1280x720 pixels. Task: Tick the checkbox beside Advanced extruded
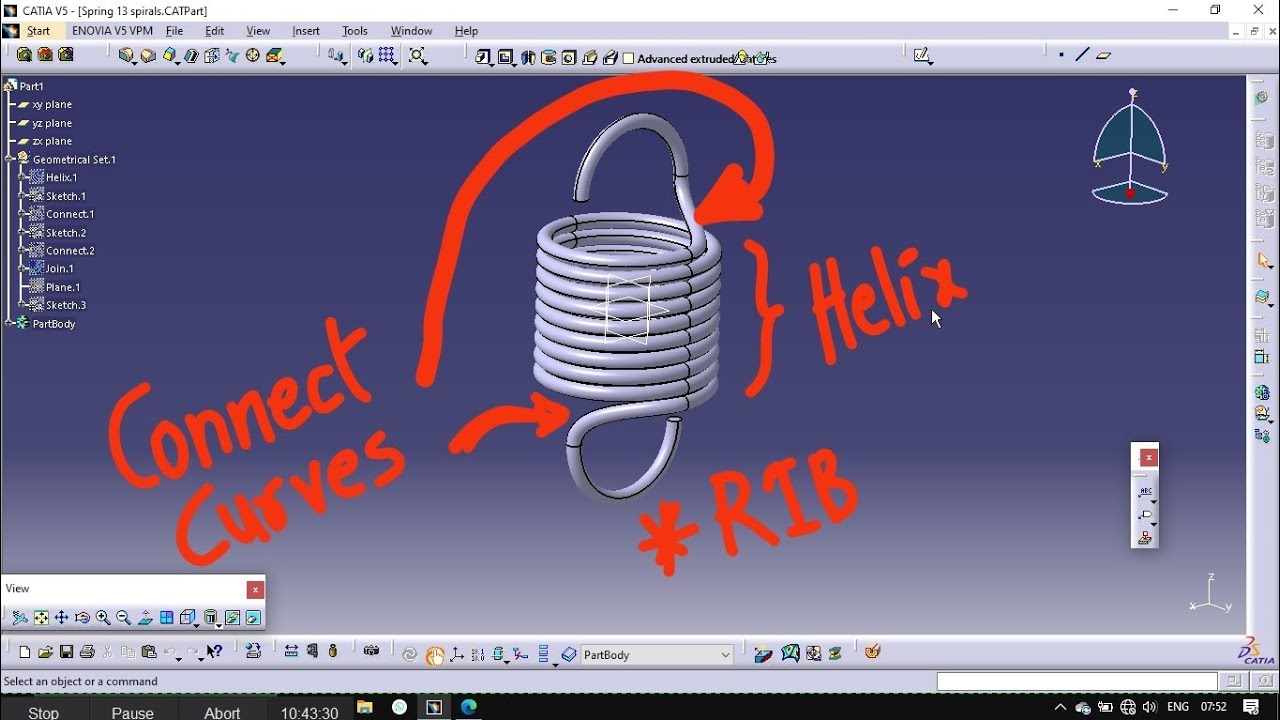click(x=629, y=58)
